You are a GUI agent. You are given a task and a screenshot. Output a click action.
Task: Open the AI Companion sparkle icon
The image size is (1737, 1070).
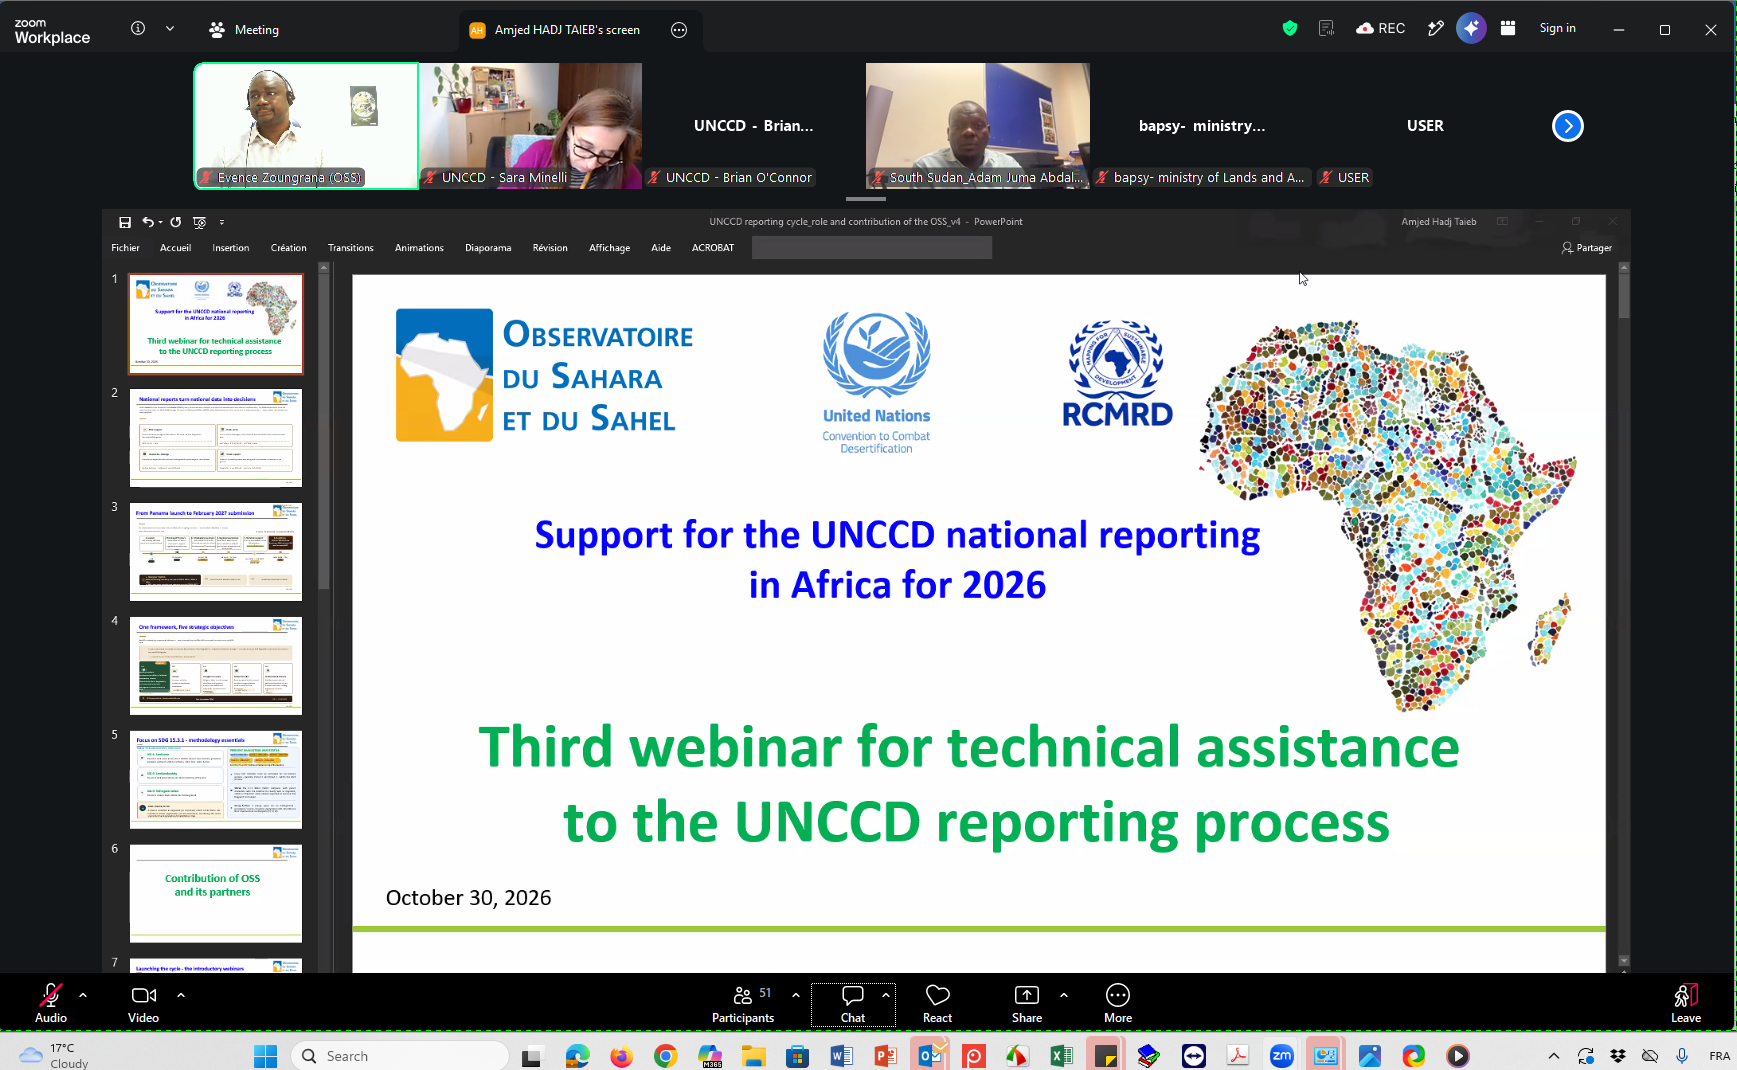pos(1471,29)
